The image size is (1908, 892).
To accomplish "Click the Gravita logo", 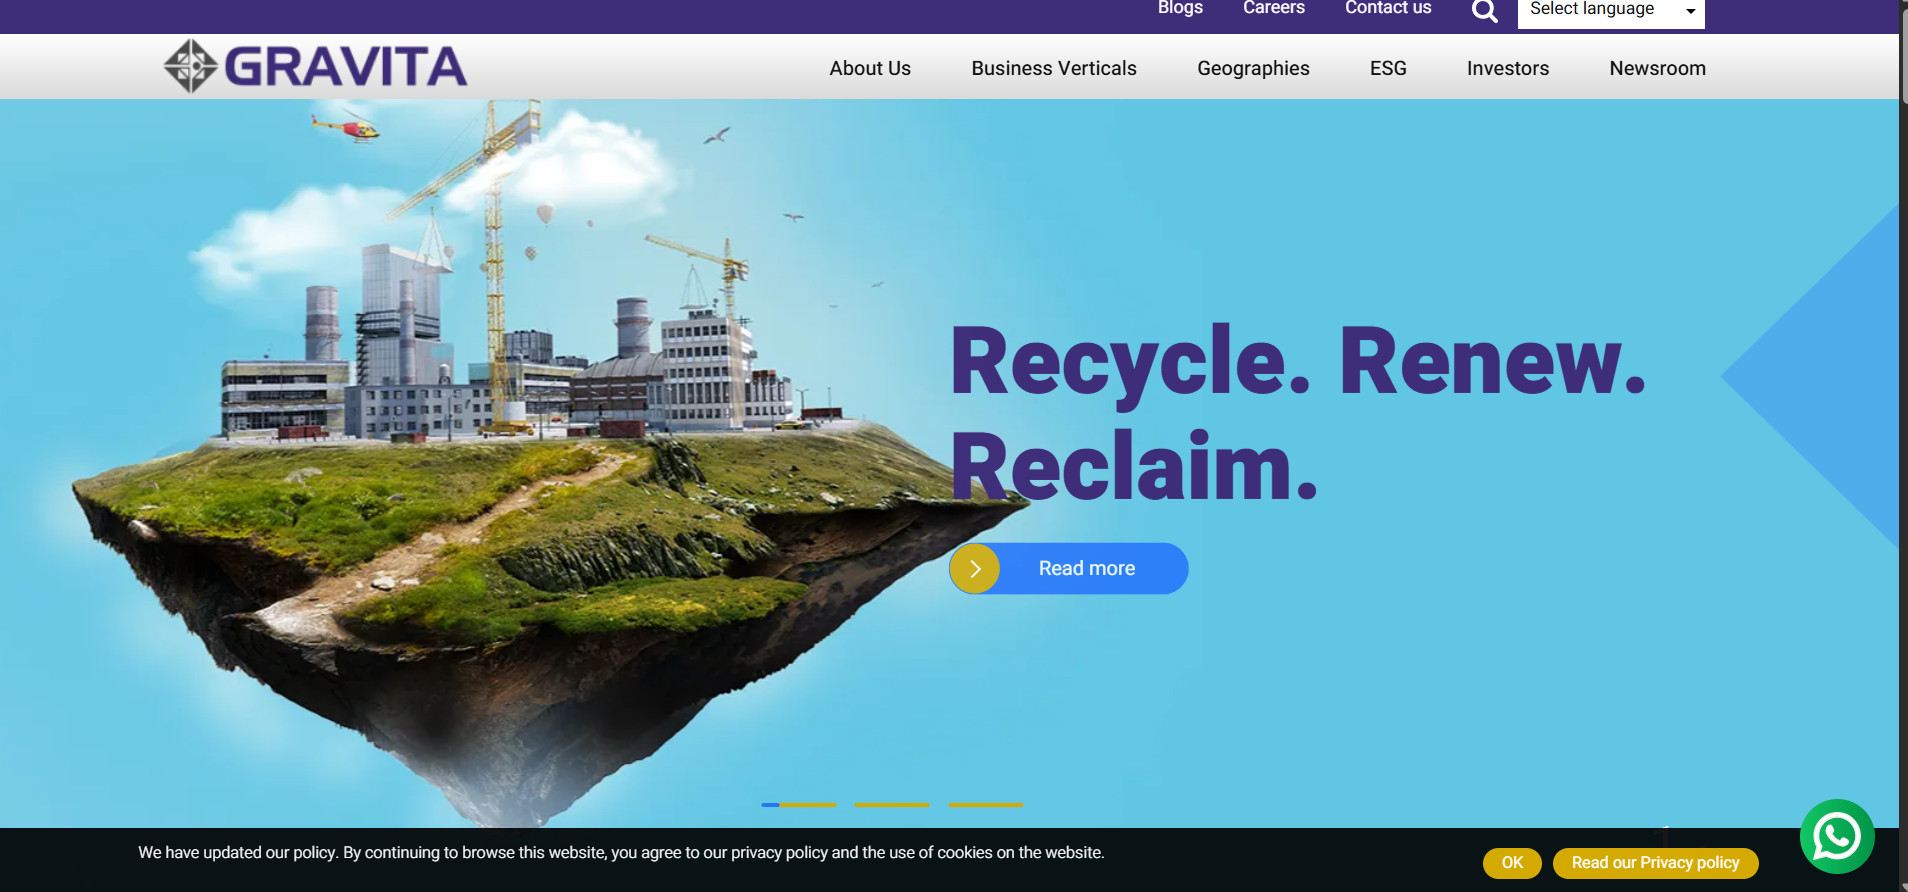I will tap(315, 66).
